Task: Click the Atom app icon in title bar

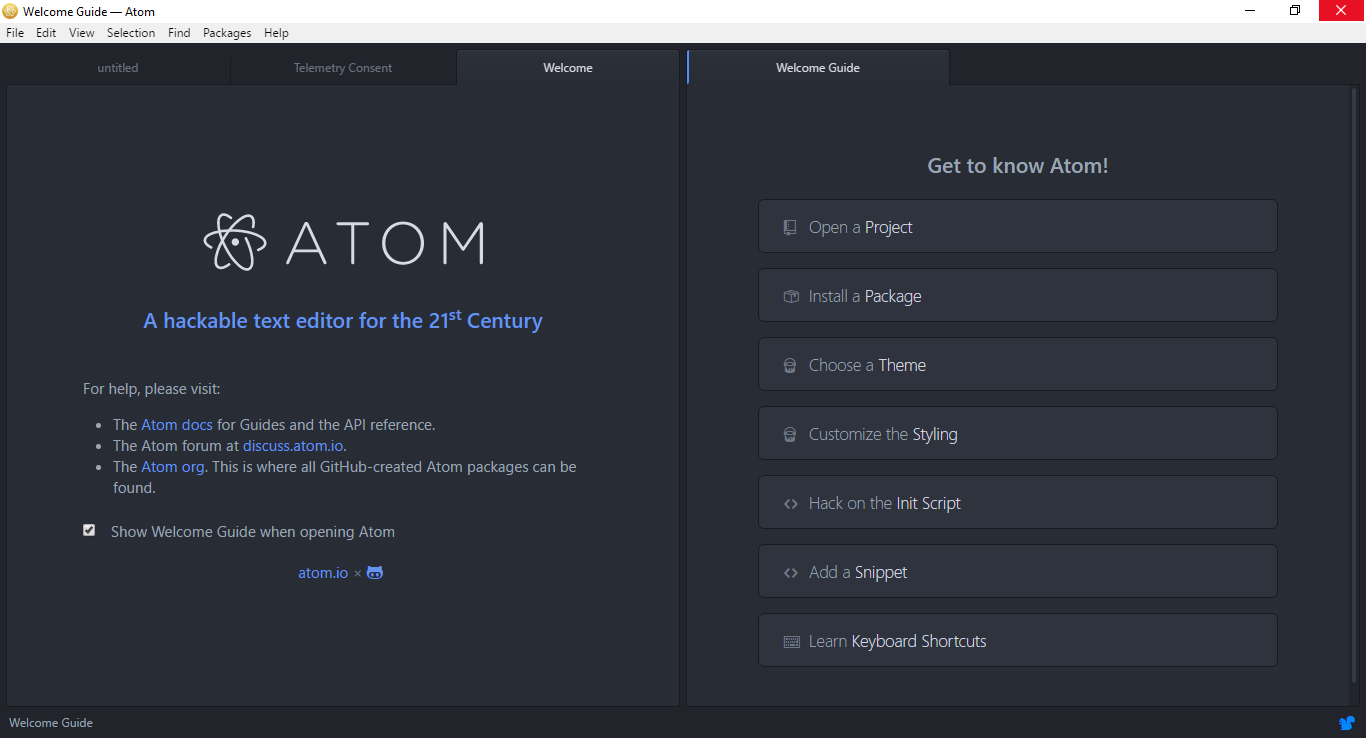Action: (11, 11)
